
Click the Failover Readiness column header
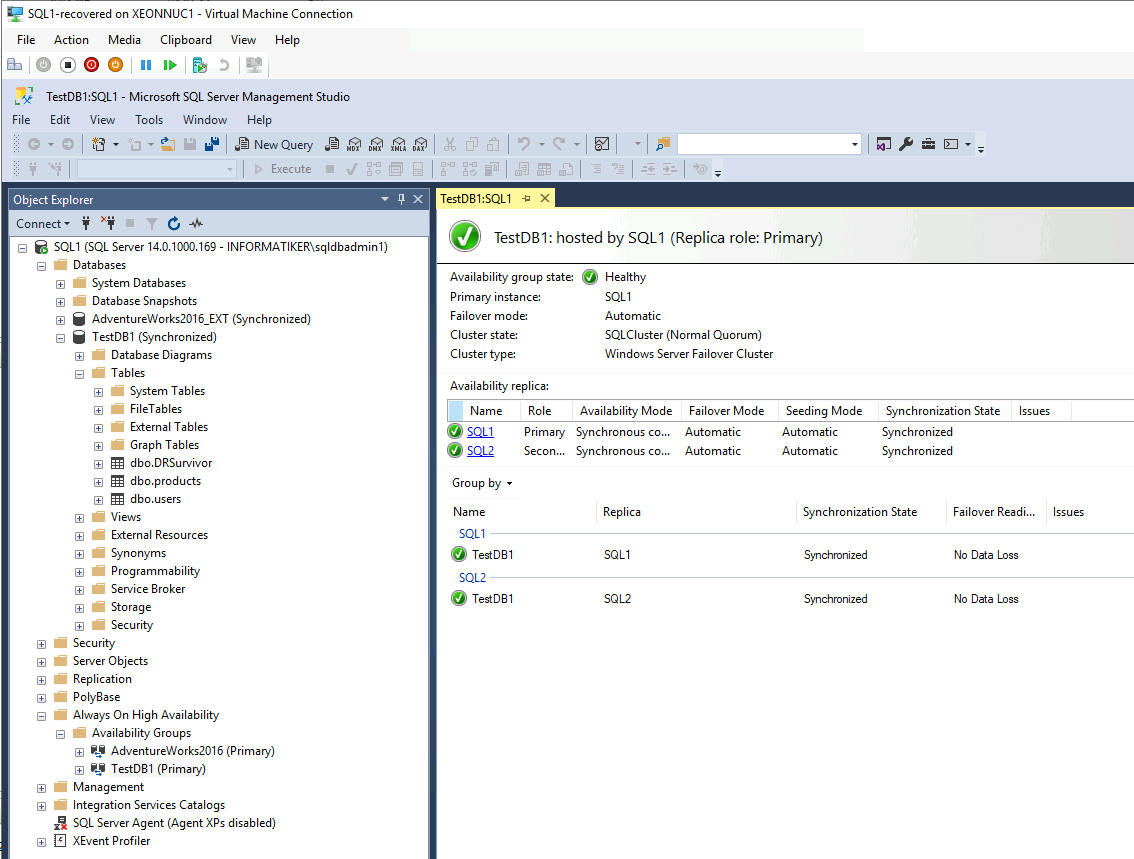994,512
